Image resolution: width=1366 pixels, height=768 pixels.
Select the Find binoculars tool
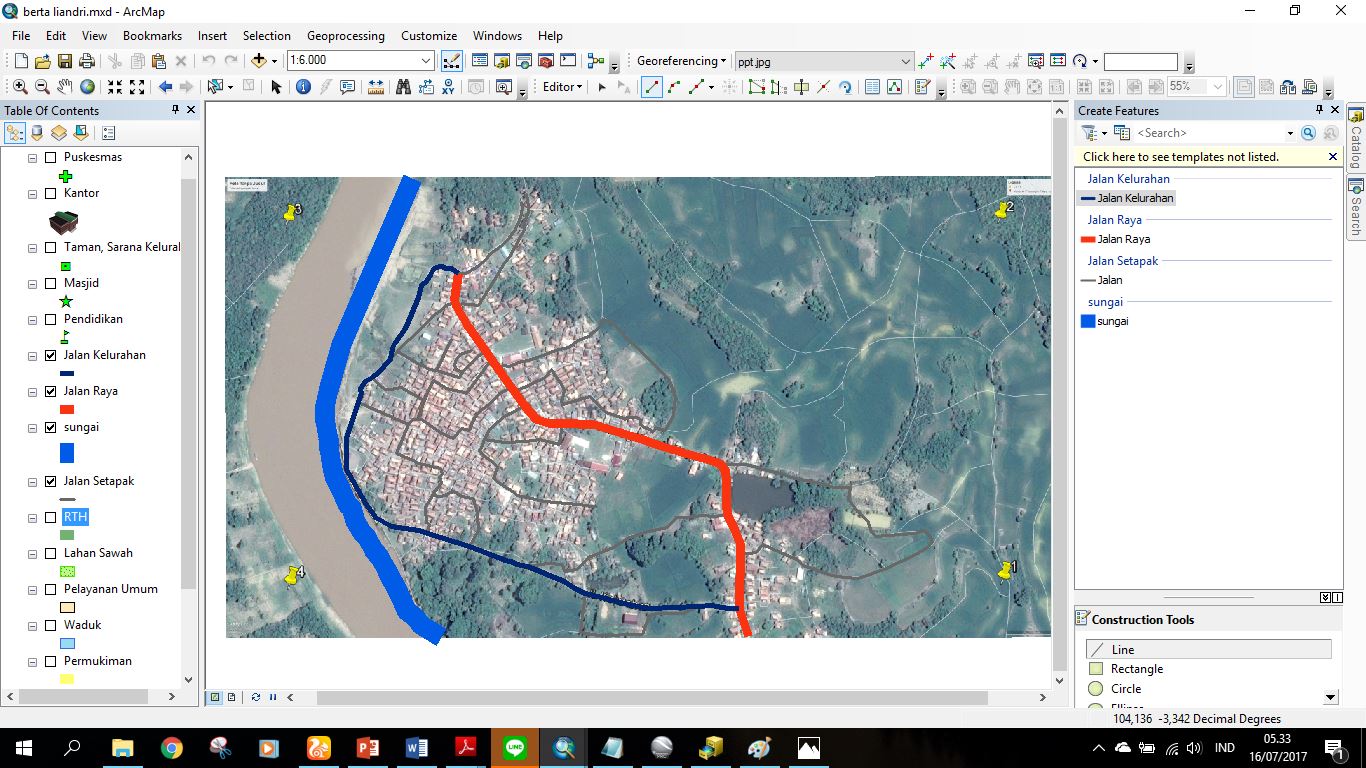click(x=404, y=86)
